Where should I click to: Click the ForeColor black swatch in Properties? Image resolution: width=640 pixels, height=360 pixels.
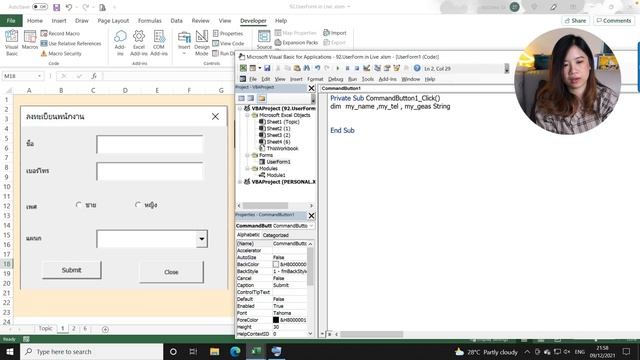(x=276, y=320)
